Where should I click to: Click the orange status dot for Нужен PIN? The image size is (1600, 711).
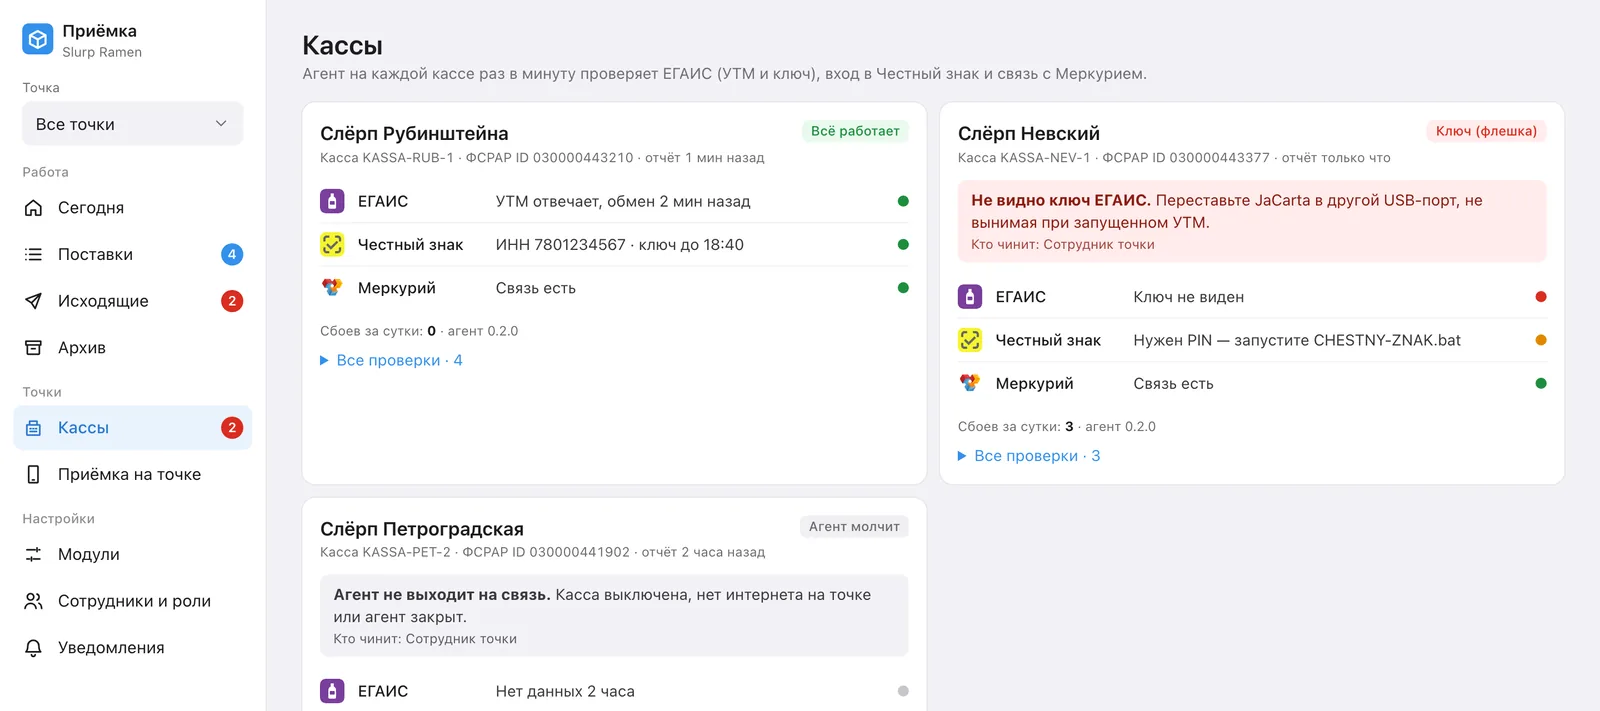1541,340
